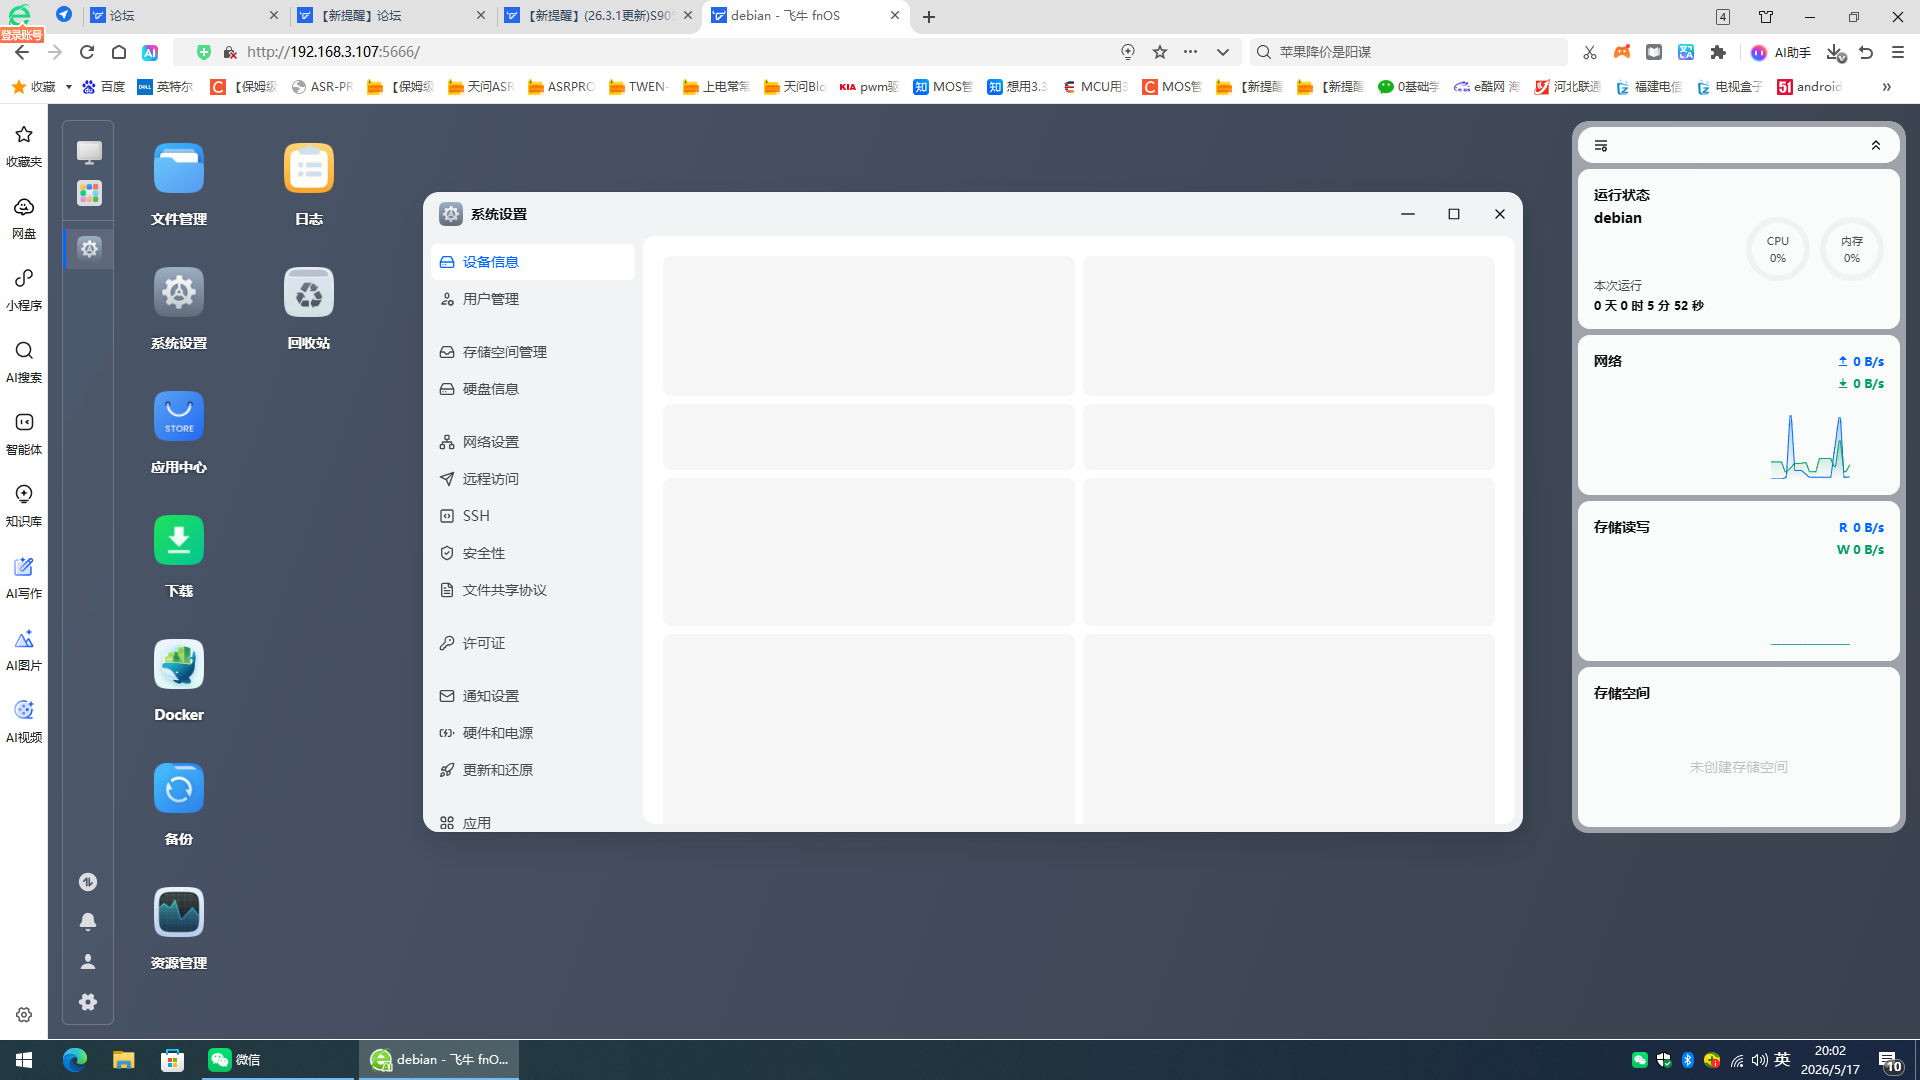This screenshot has height=1080, width=1920.
Task: Open browser sidebar 网盘 cloud drive
Action: [x=24, y=218]
